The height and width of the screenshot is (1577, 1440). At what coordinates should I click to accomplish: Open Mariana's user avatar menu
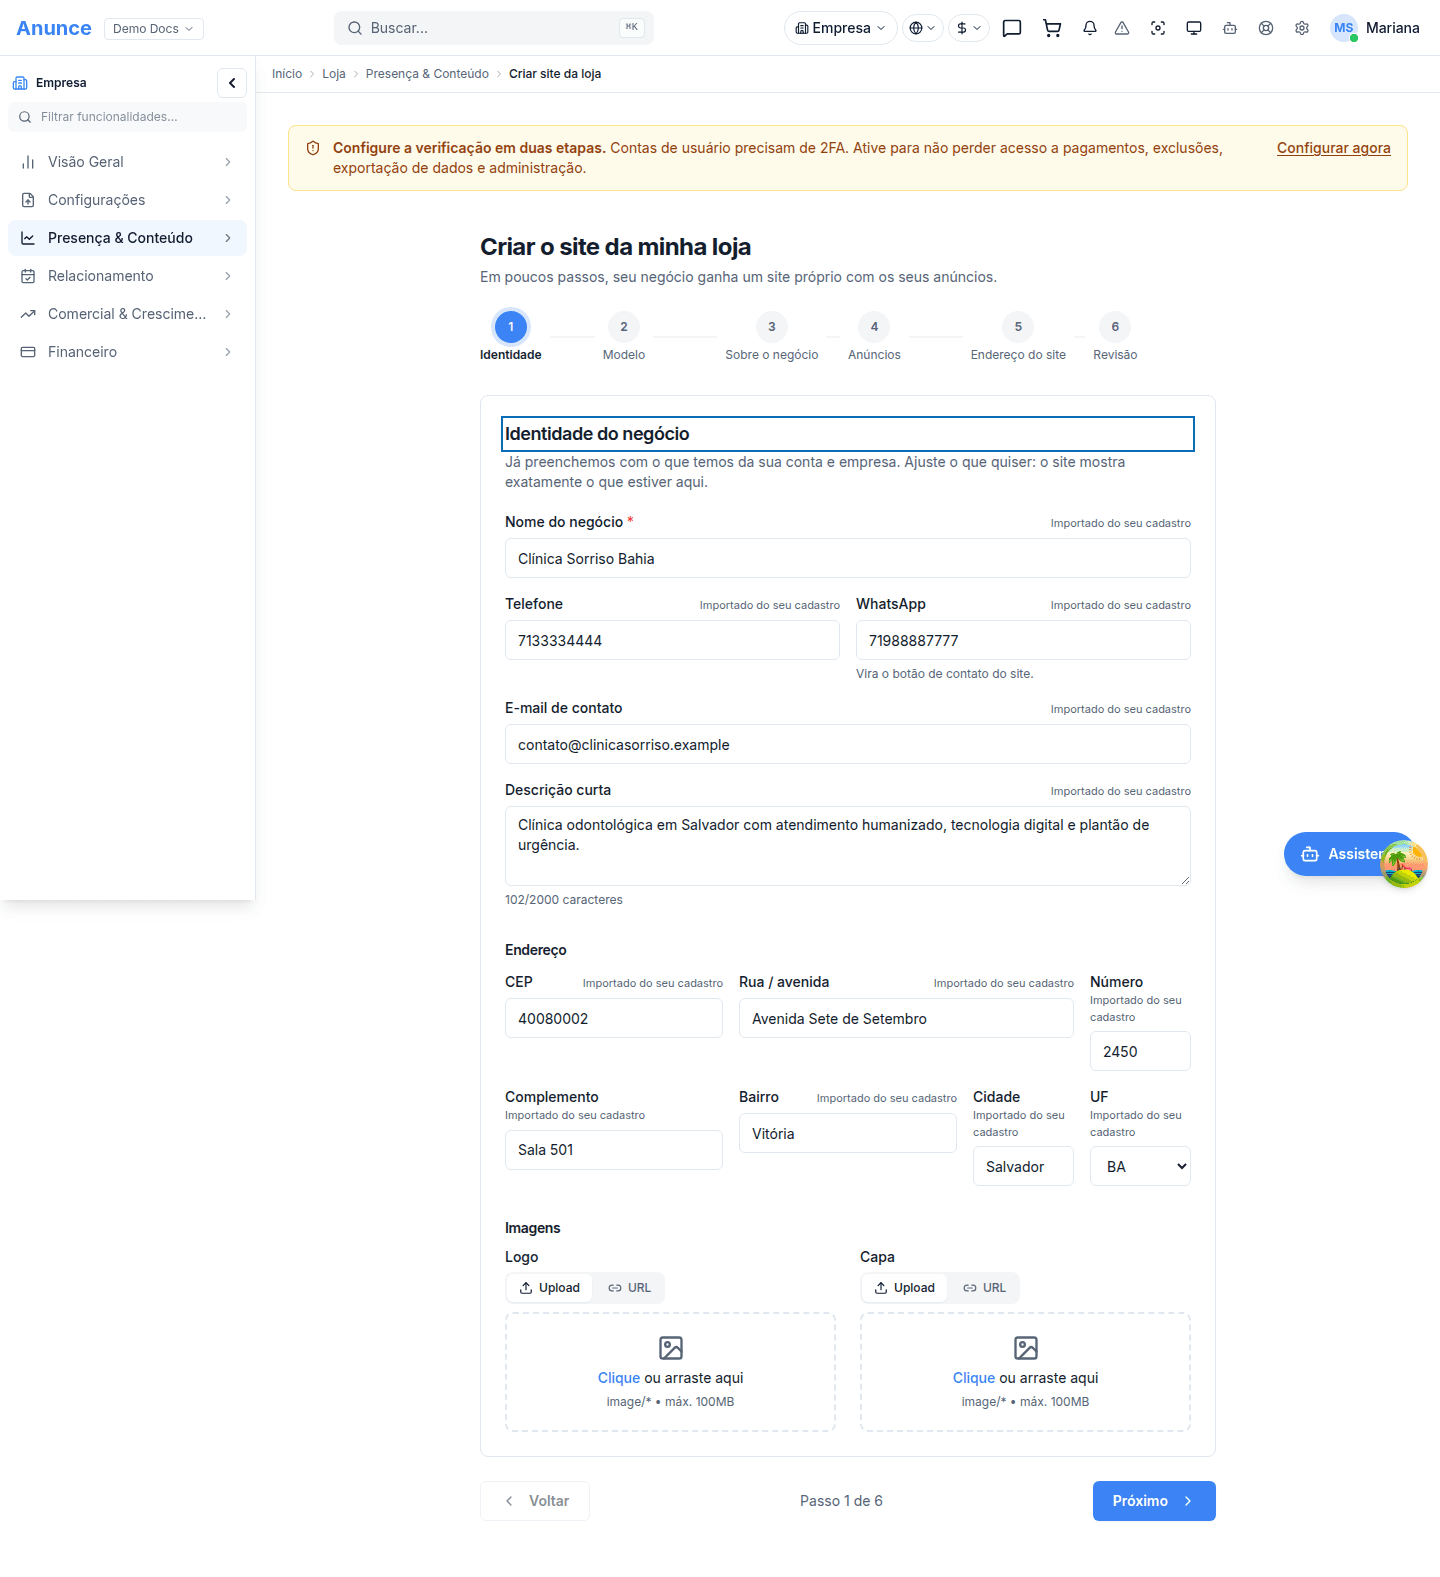tap(1375, 28)
